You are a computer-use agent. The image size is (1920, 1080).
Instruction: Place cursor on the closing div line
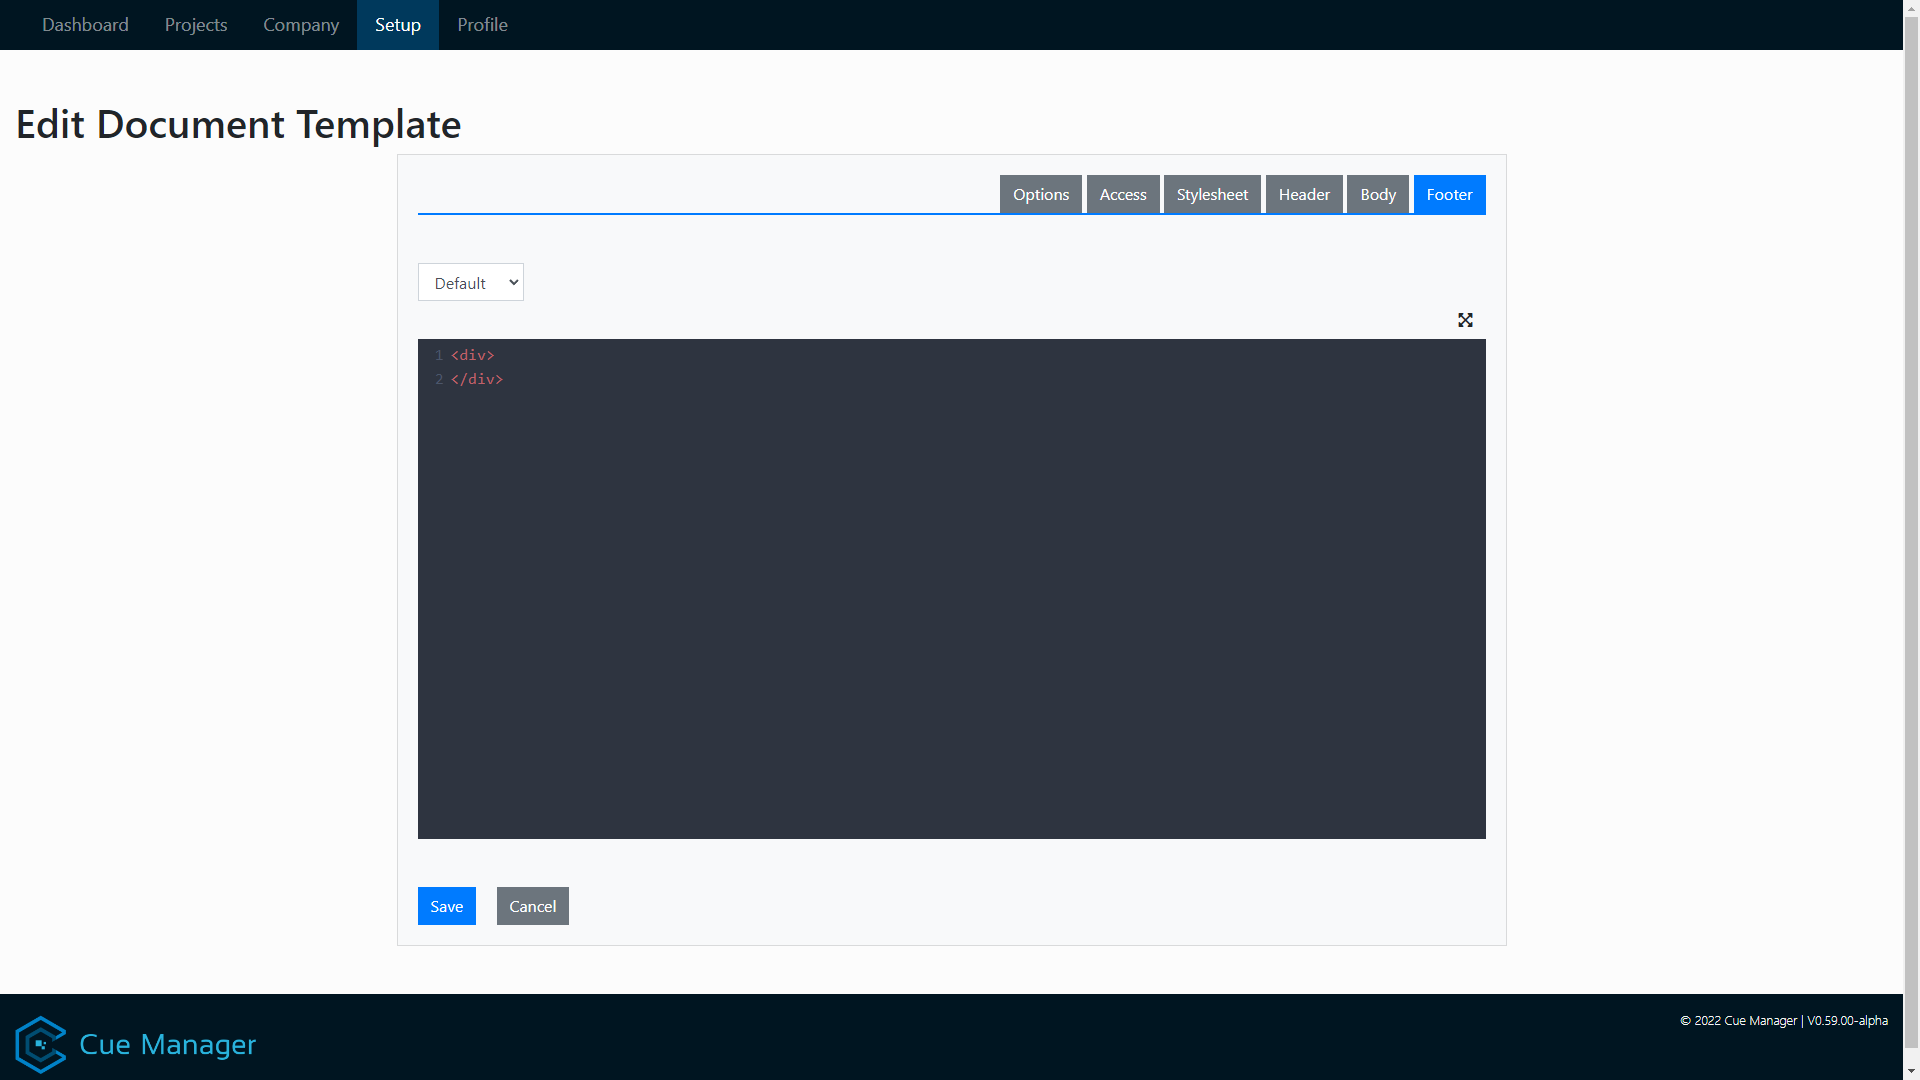coord(477,379)
